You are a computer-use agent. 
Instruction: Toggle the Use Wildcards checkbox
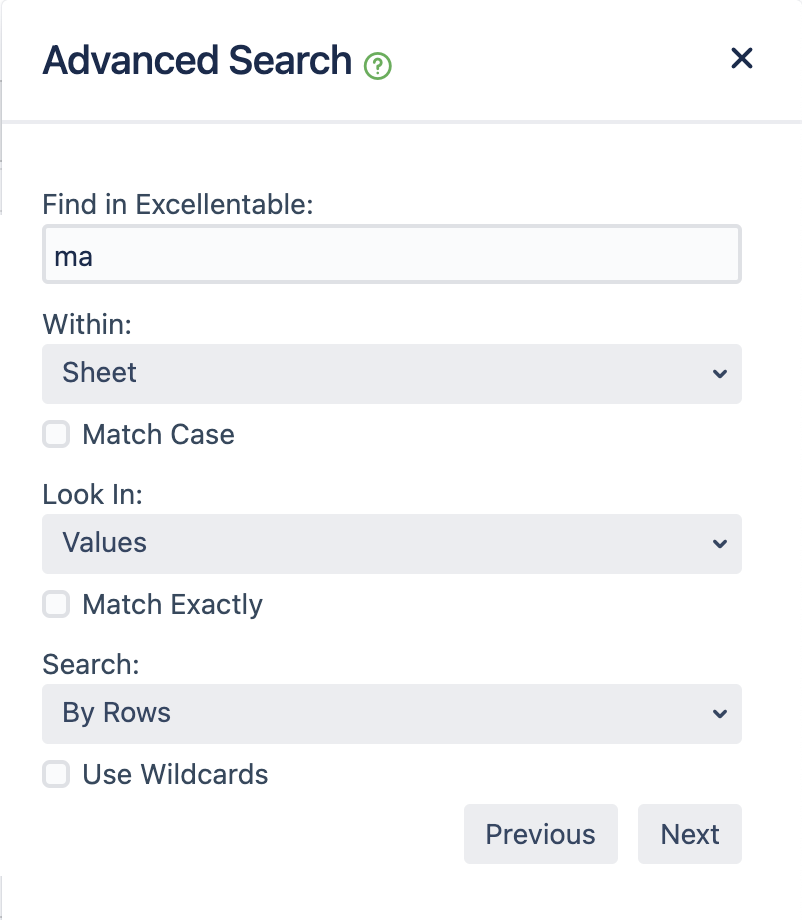[x=56, y=774]
